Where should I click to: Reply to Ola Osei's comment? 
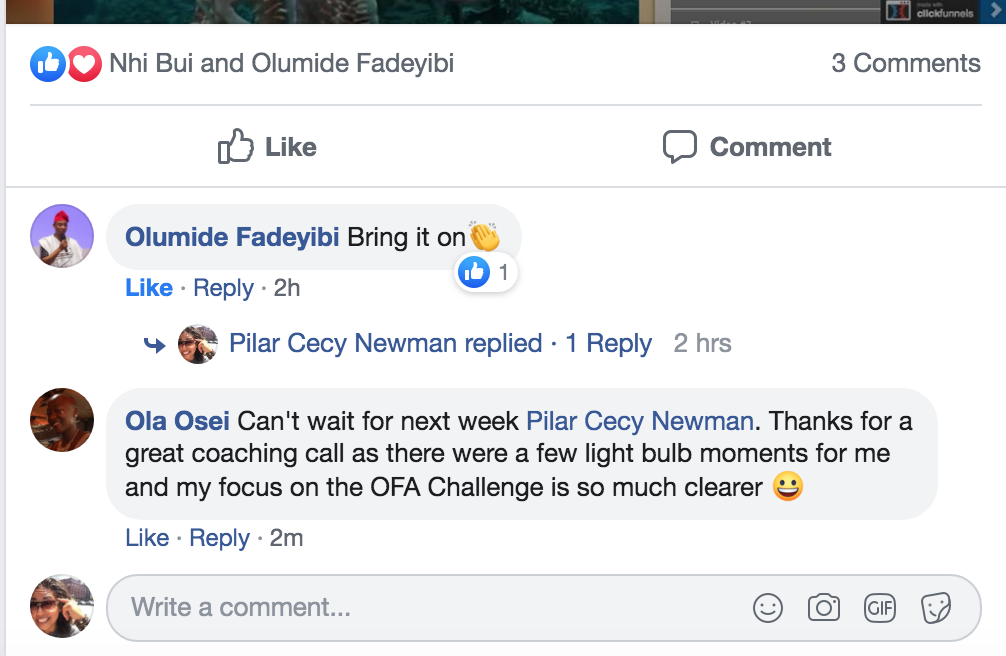coord(219,538)
